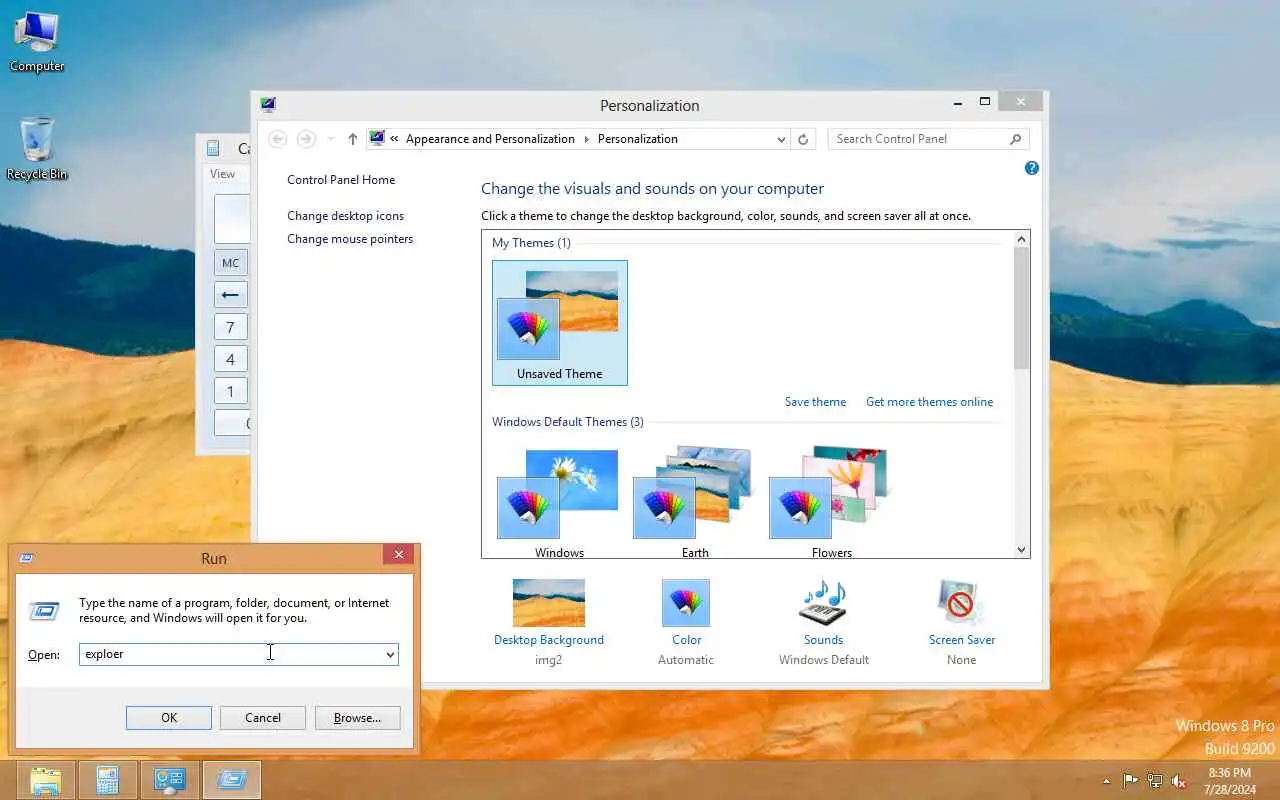The height and width of the screenshot is (800, 1280).
Task: Click the Desktop Background link text
Action: point(548,640)
